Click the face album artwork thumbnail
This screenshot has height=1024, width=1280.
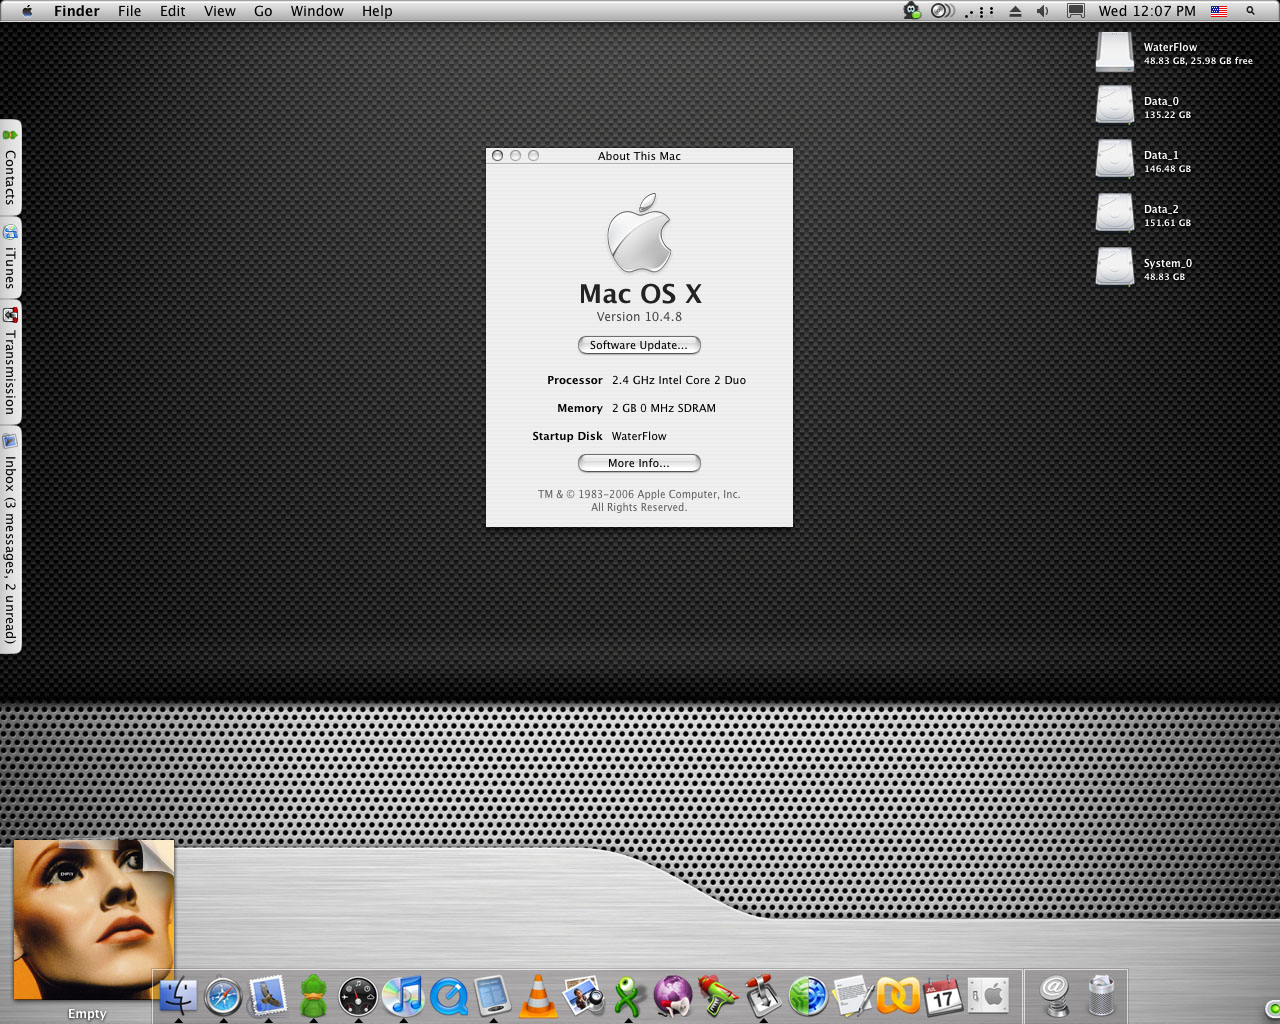point(93,919)
